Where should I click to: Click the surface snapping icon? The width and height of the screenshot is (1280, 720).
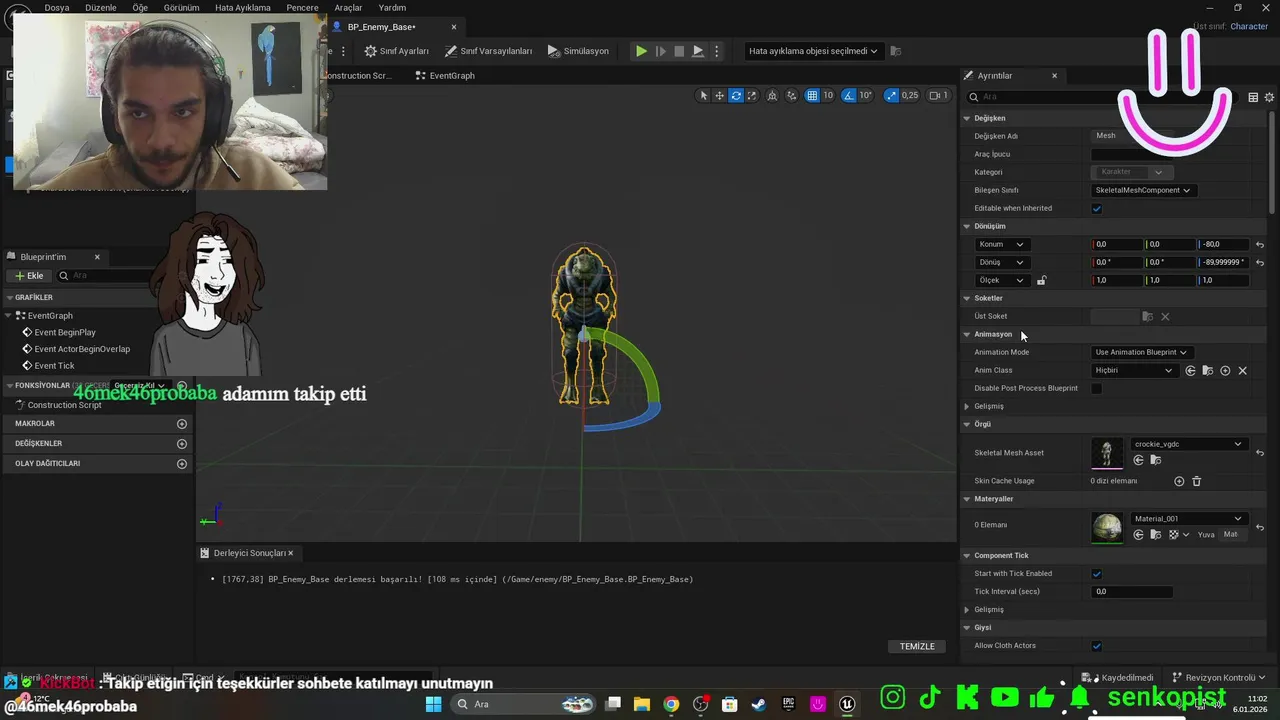(792, 96)
